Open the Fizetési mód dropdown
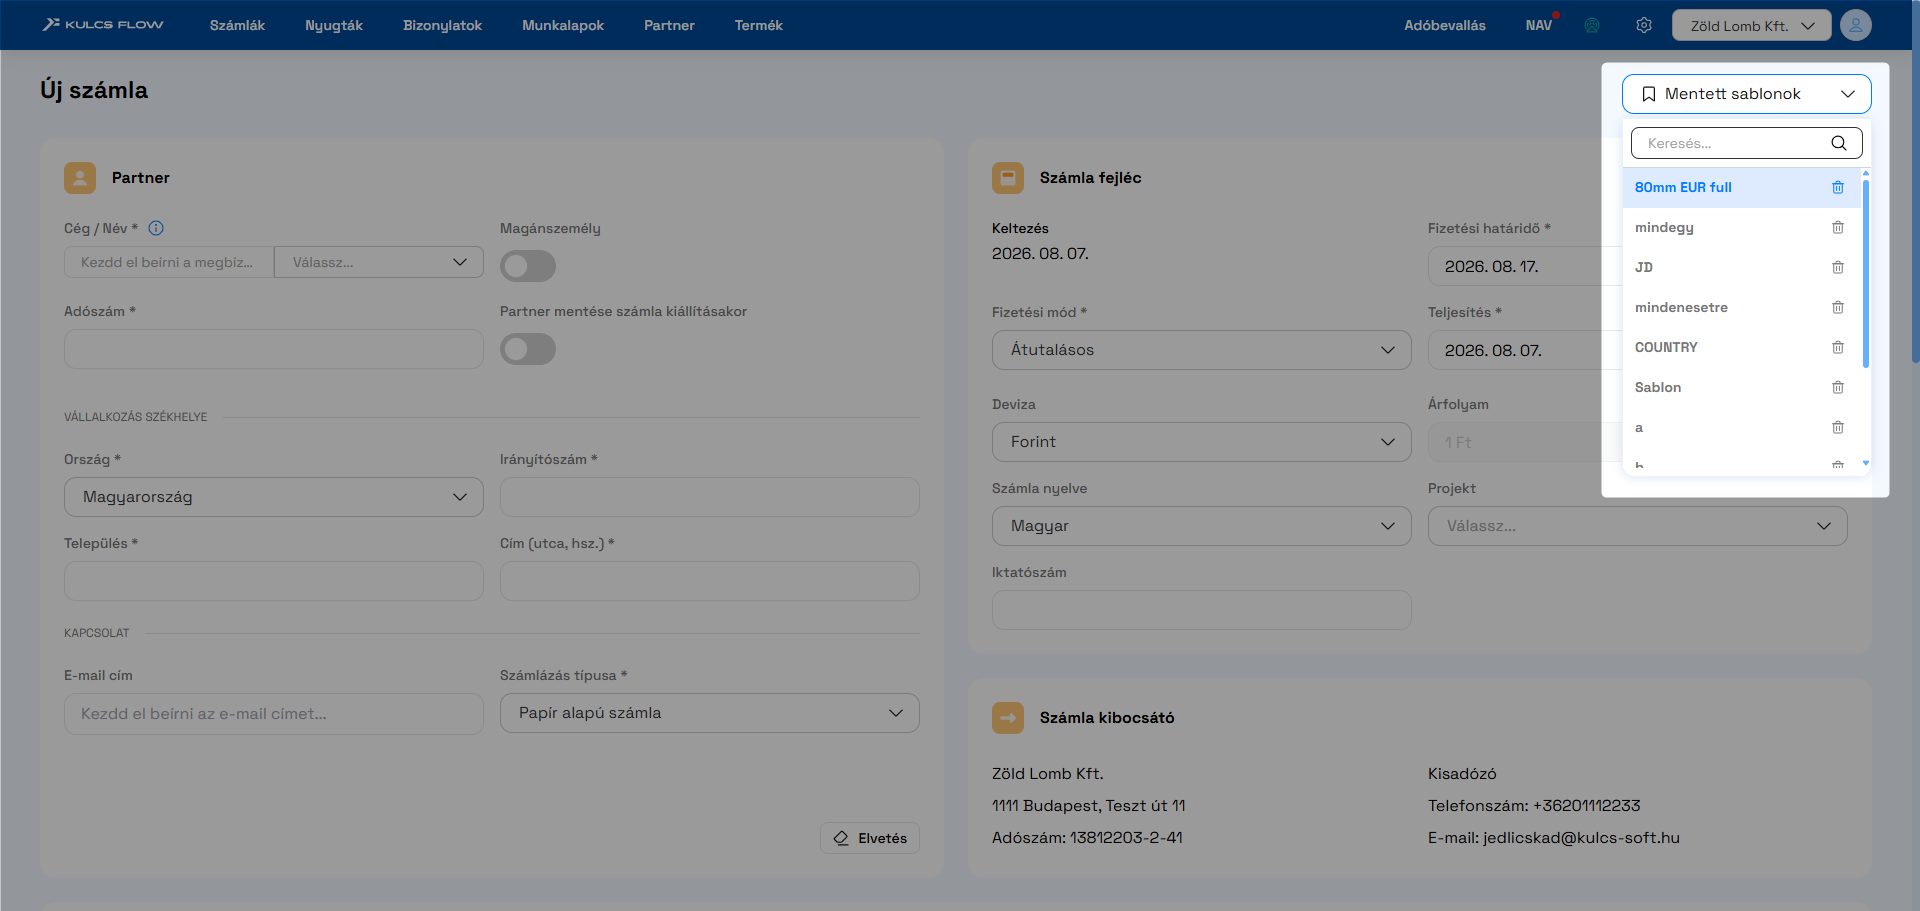The height and width of the screenshot is (911, 1920). click(x=1202, y=350)
